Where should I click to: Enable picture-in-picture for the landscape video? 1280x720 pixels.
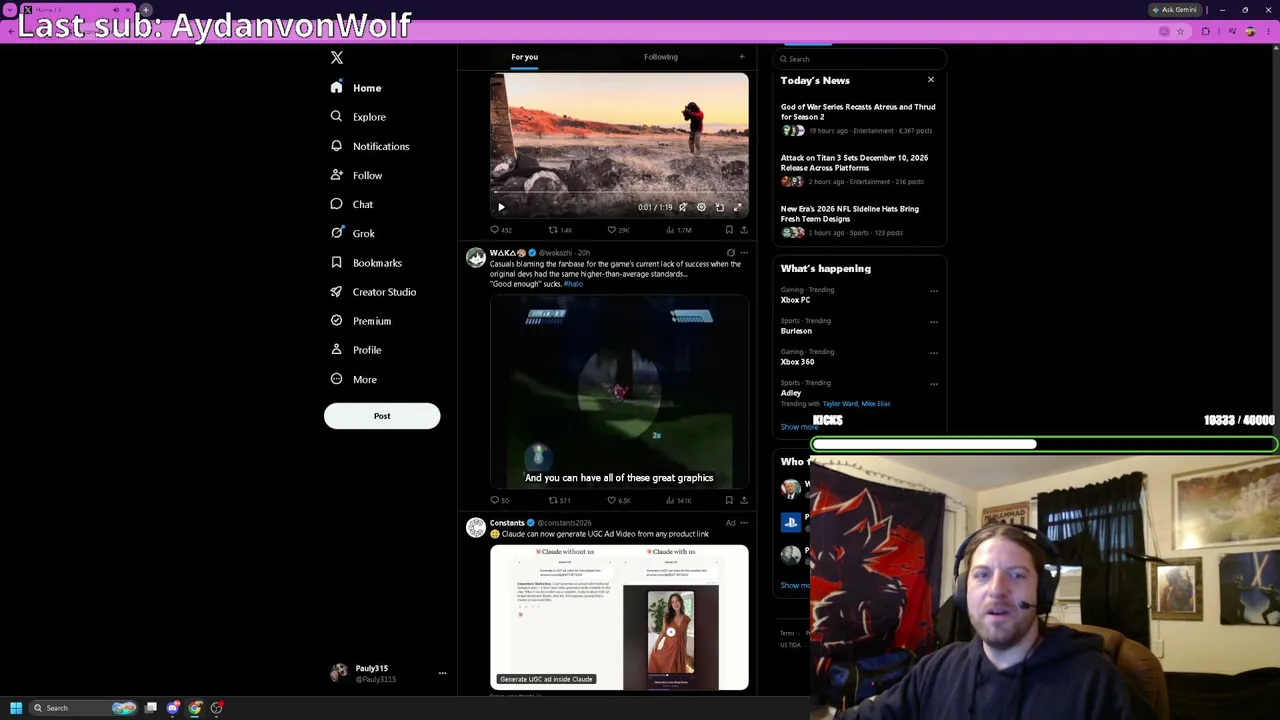pyautogui.click(x=719, y=207)
